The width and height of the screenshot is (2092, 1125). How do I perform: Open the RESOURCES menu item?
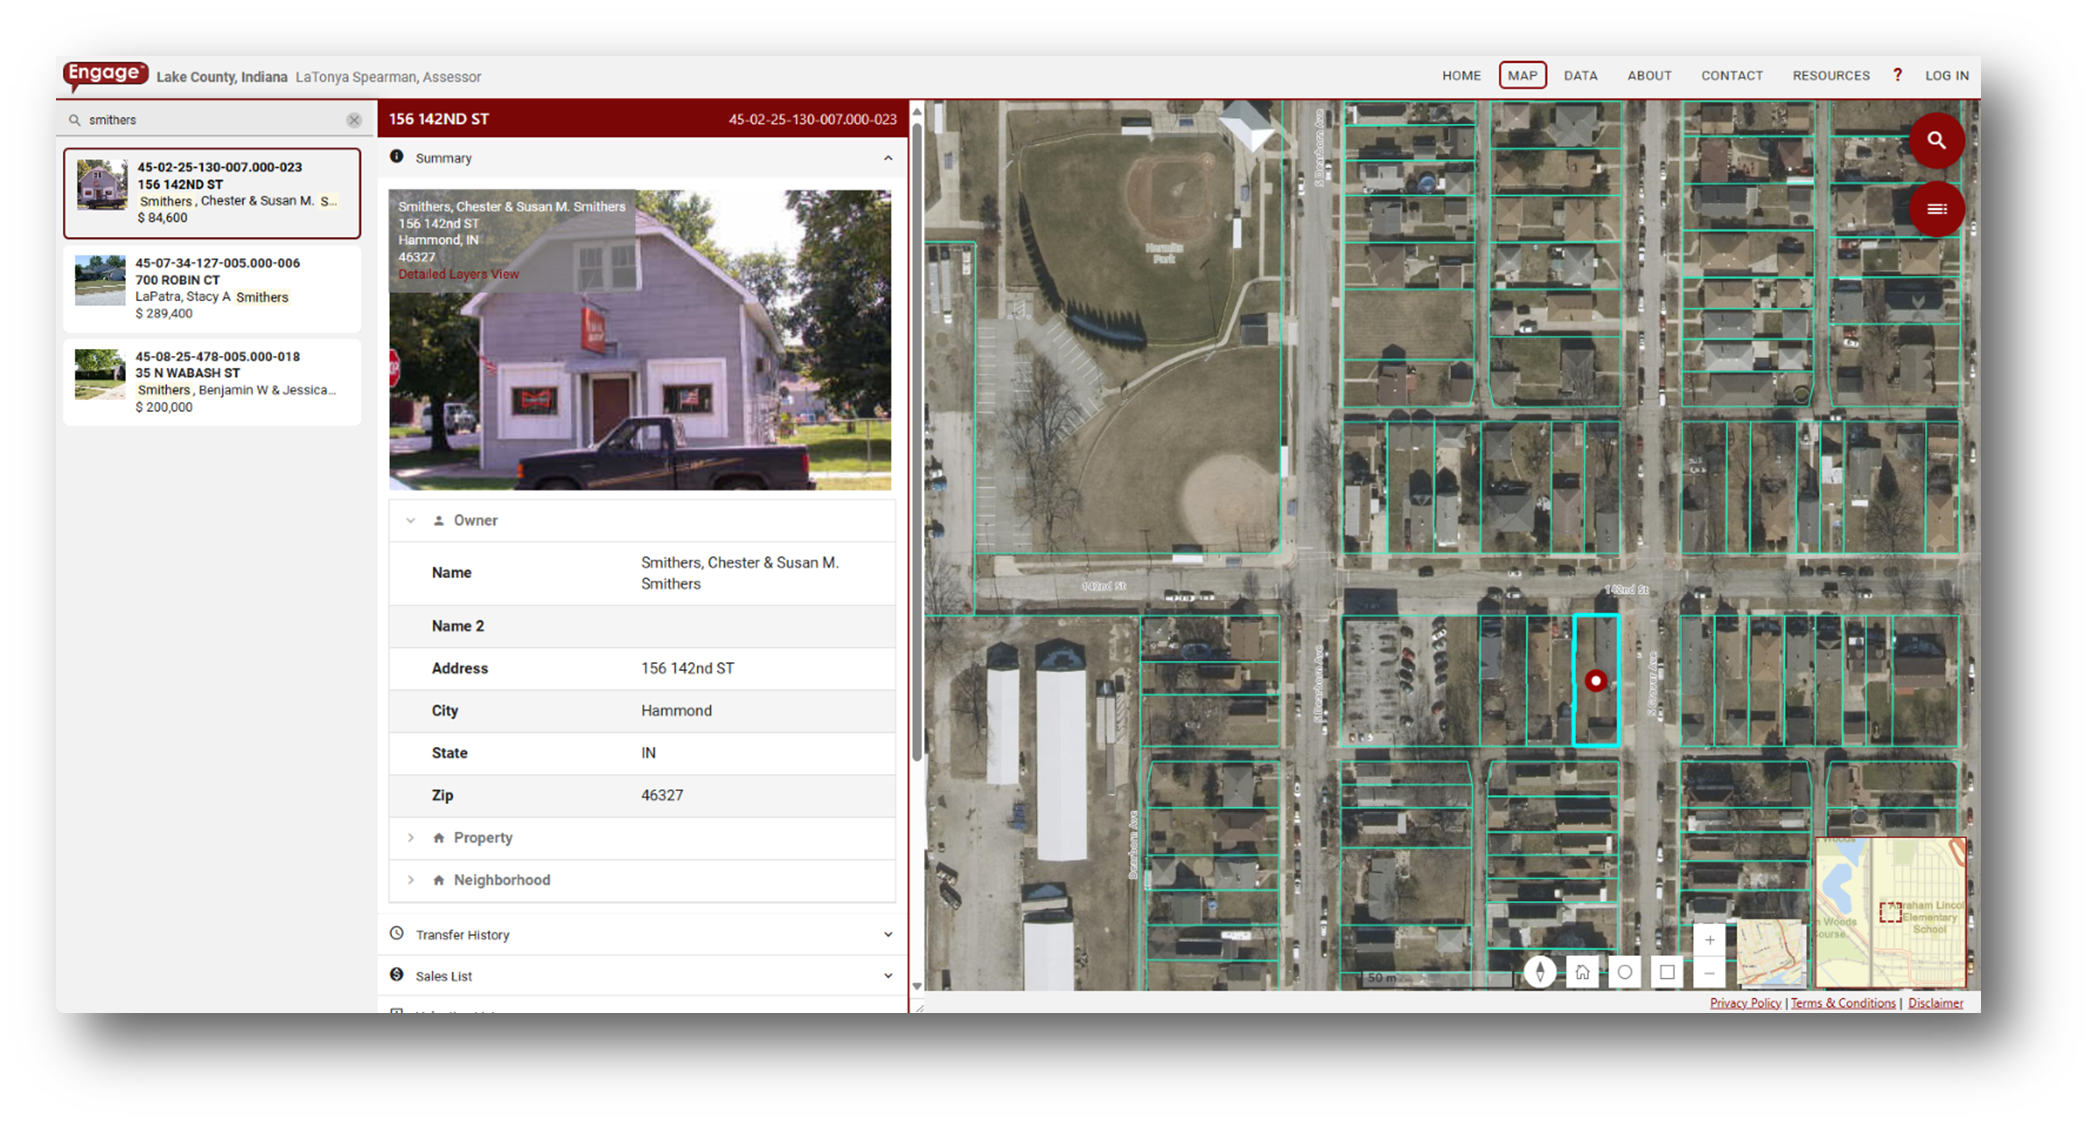click(1830, 76)
